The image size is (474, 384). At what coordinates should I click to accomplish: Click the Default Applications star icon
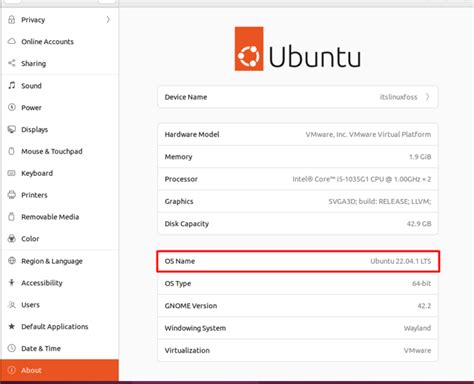12,326
